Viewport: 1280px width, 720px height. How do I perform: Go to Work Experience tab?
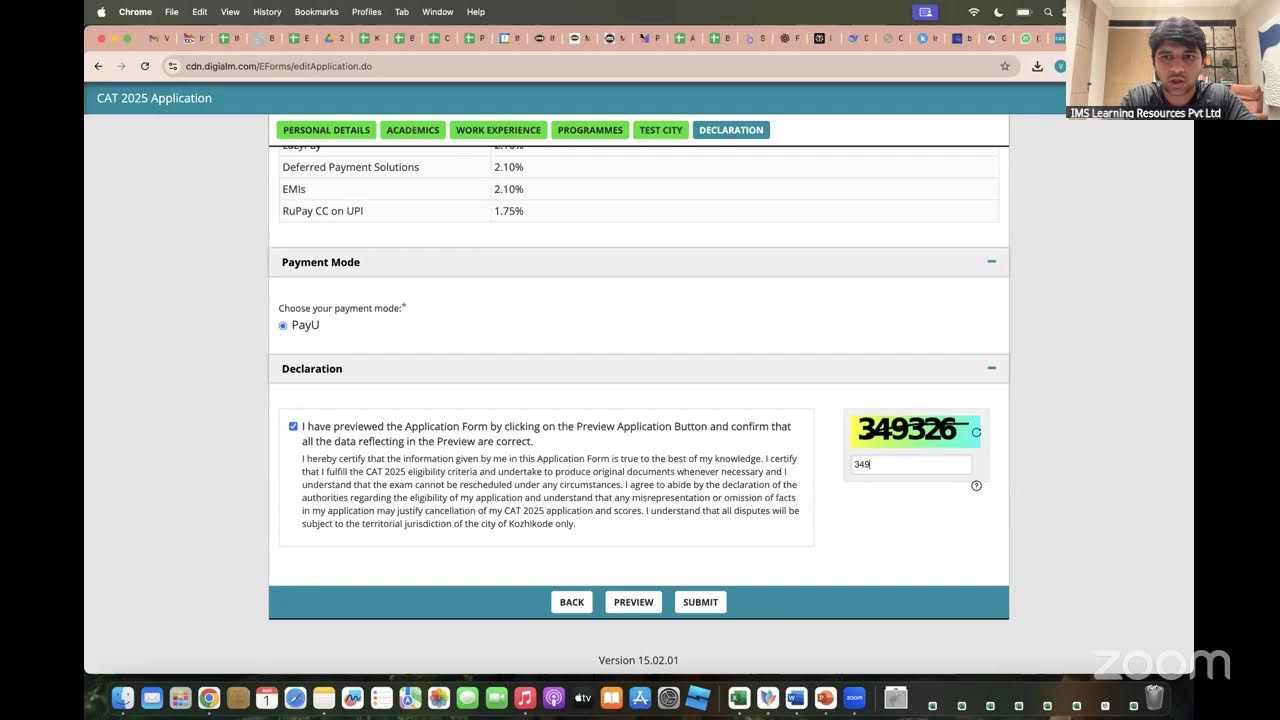pos(498,130)
